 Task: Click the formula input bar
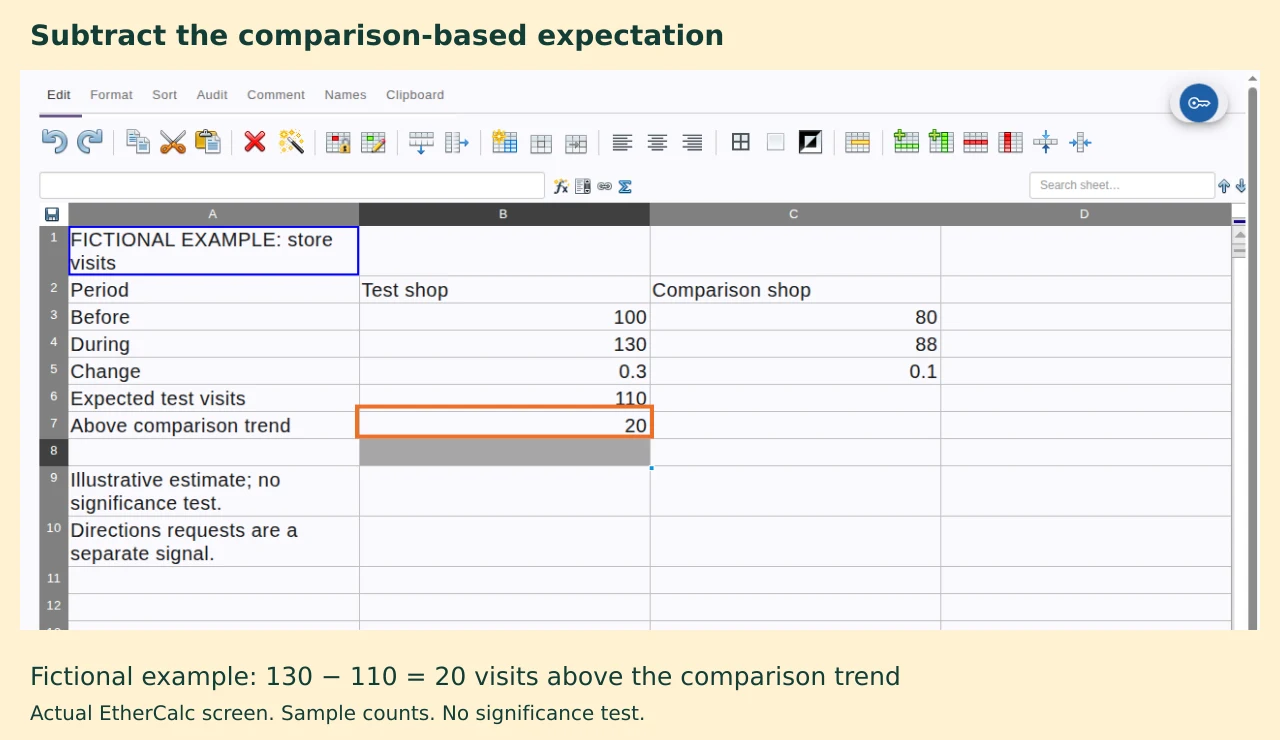(292, 186)
